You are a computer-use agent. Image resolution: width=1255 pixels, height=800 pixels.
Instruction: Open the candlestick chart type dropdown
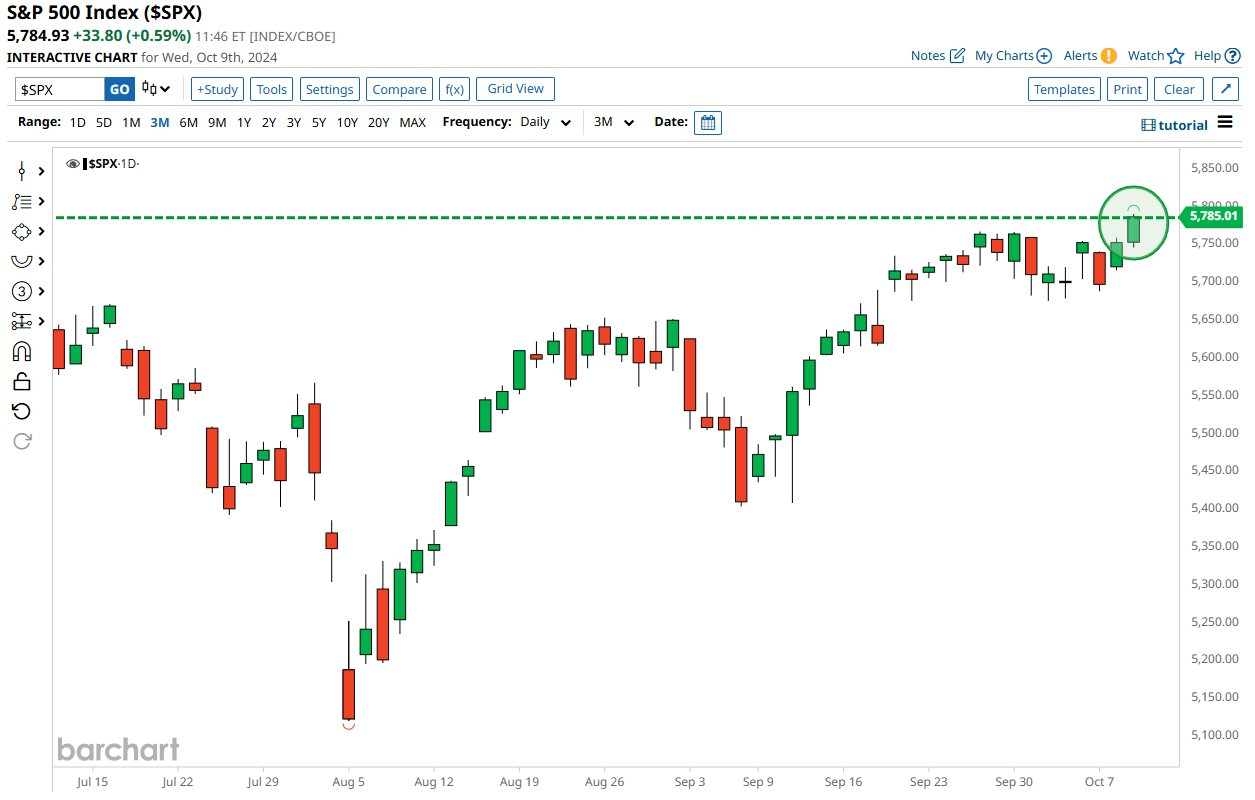[x=156, y=89]
